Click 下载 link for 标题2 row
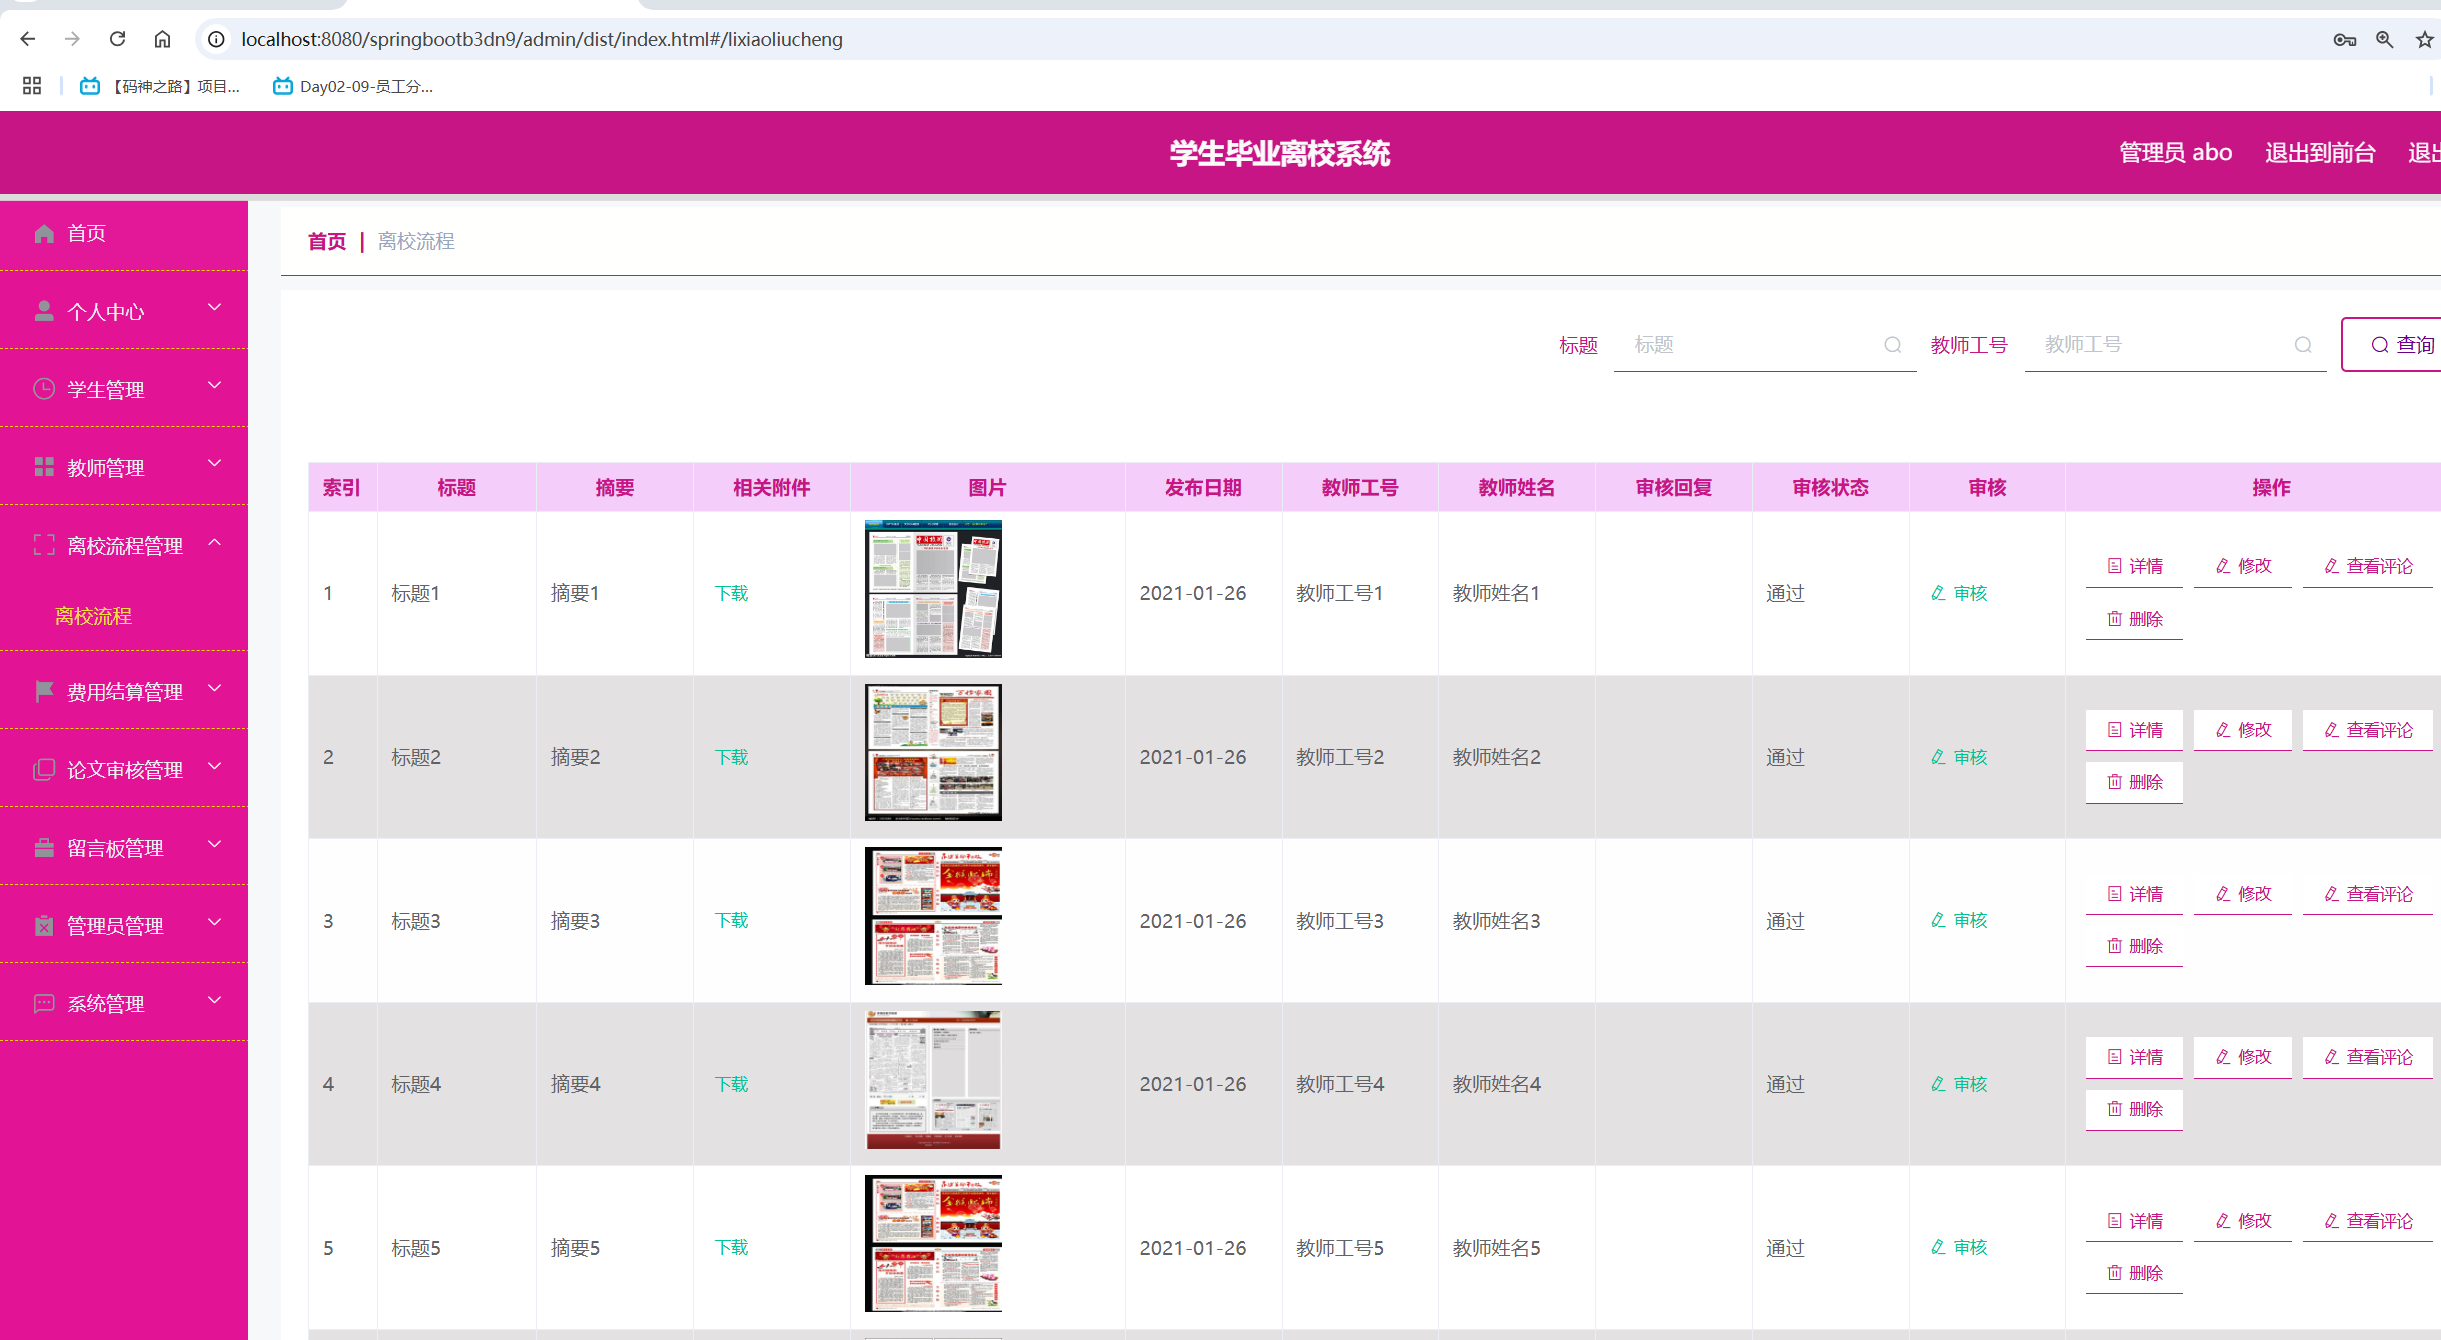This screenshot has width=2441, height=1340. pos(731,757)
